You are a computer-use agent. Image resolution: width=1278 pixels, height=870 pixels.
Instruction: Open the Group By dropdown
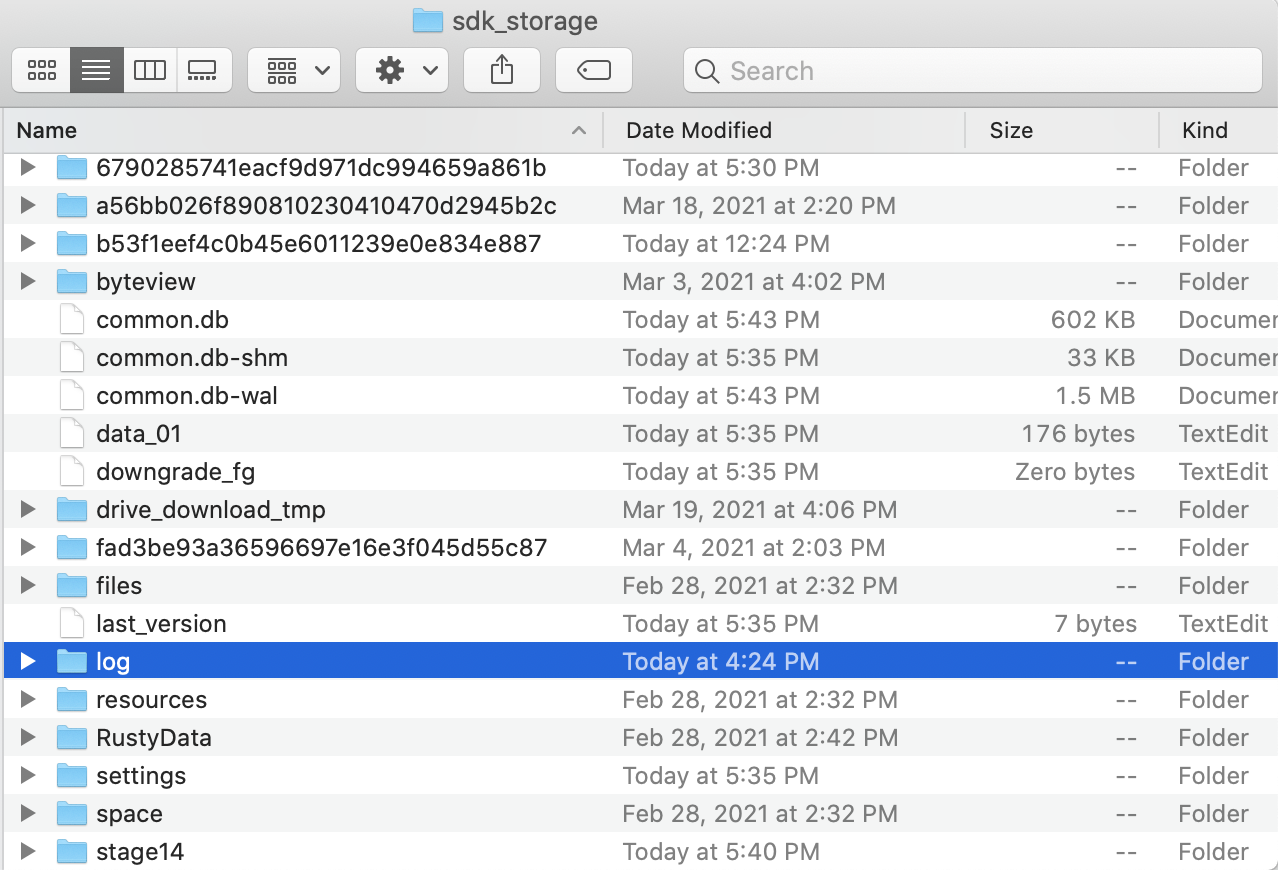[x=294, y=70]
